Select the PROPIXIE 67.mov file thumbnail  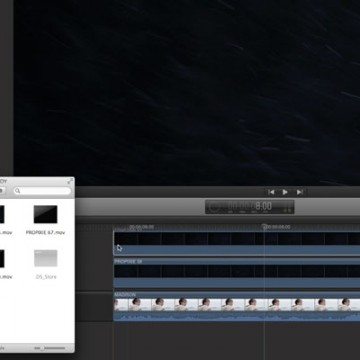[x=45, y=214]
